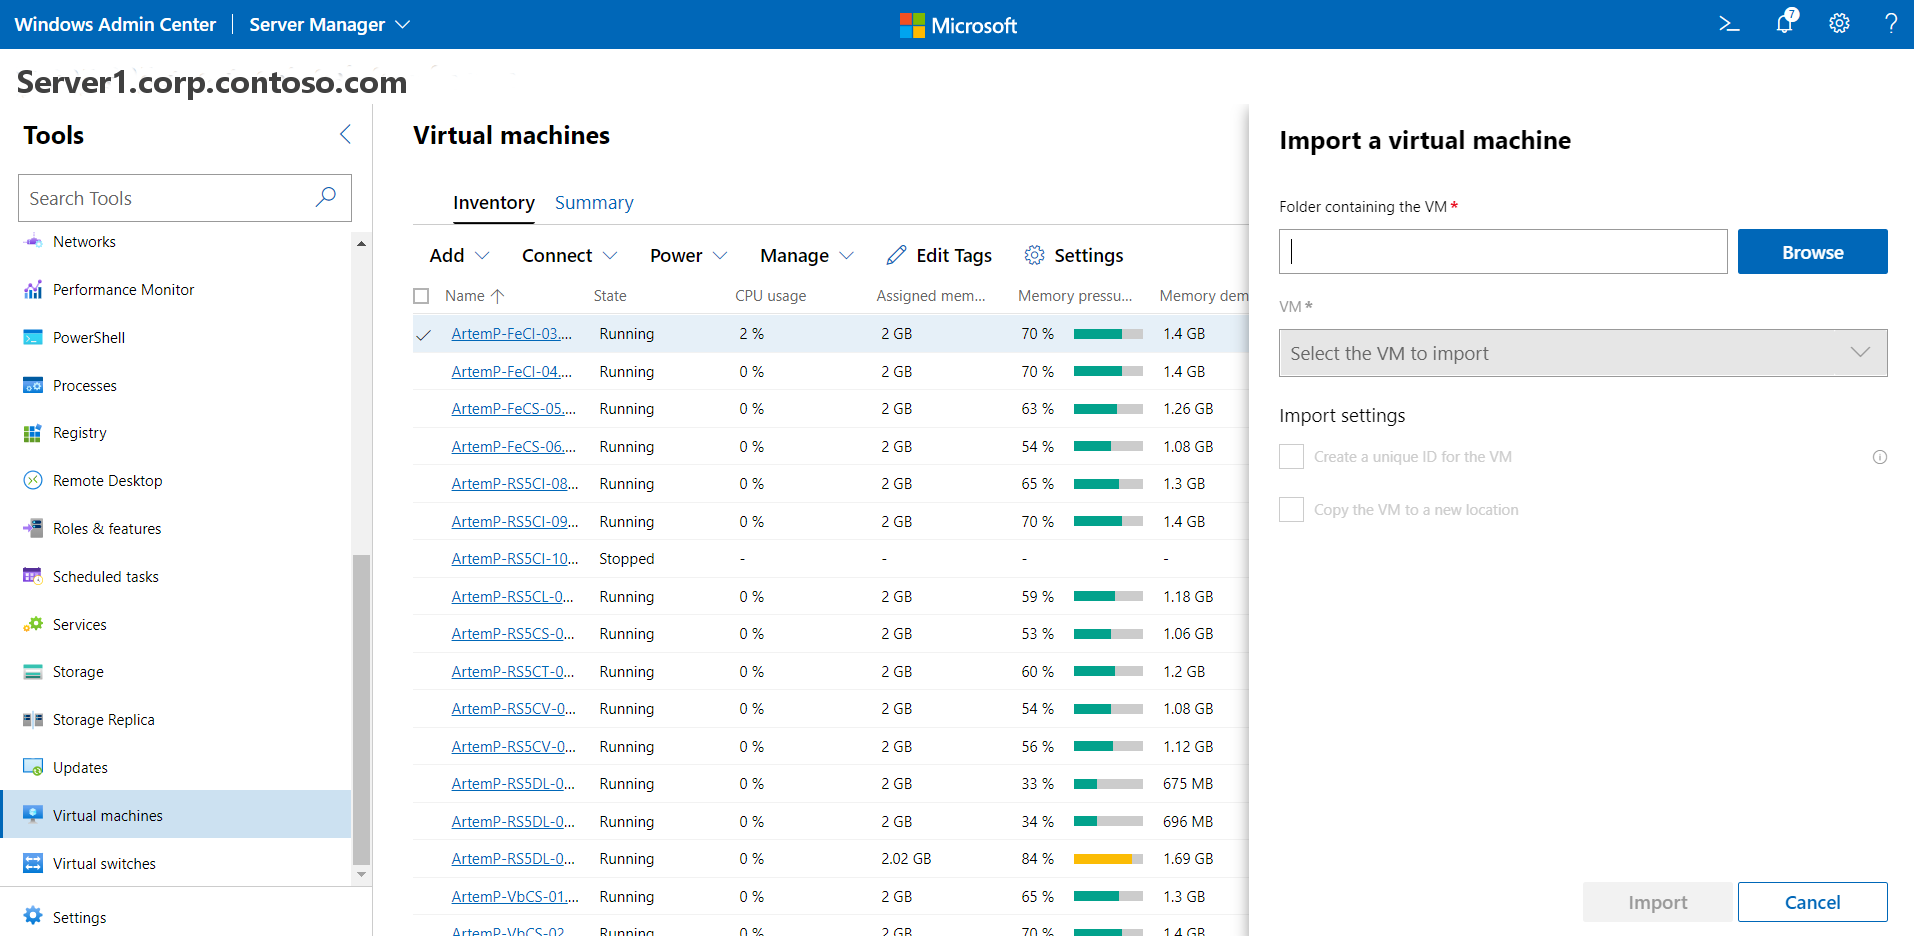Click the folder containing the VM input field
The image size is (1914, 936).
[x=1500, y=251]
